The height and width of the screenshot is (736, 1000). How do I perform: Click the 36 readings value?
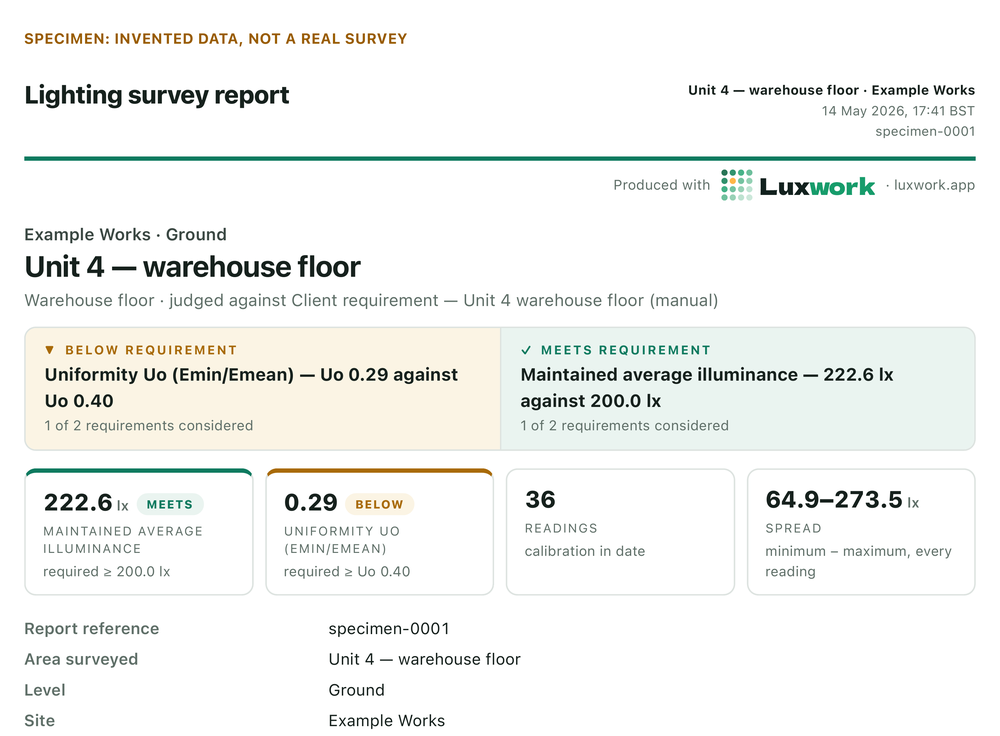(x=540, y=500)
